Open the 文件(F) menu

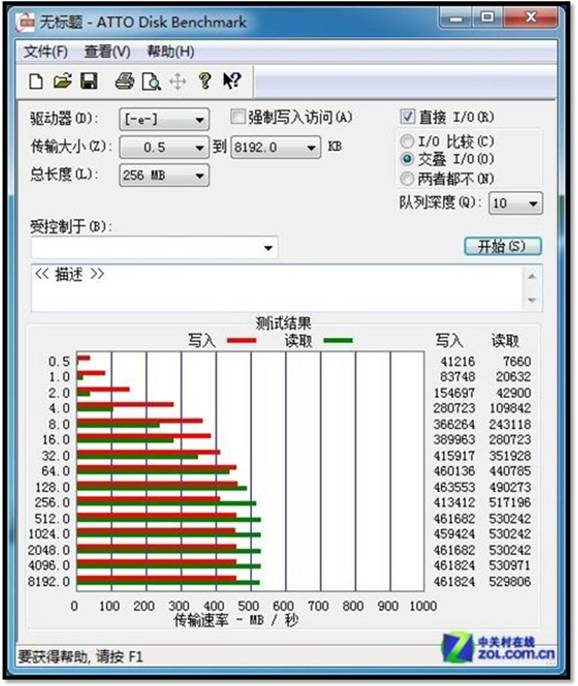point(46,52)
